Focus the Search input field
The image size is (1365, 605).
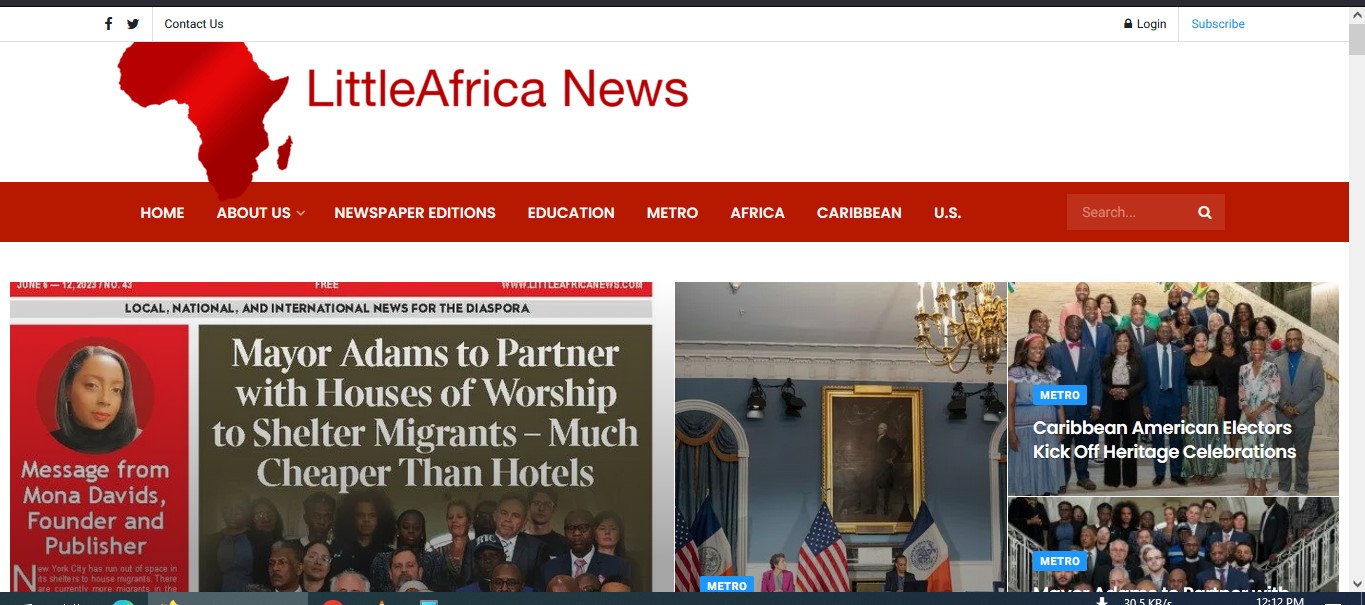point(1130,212)
